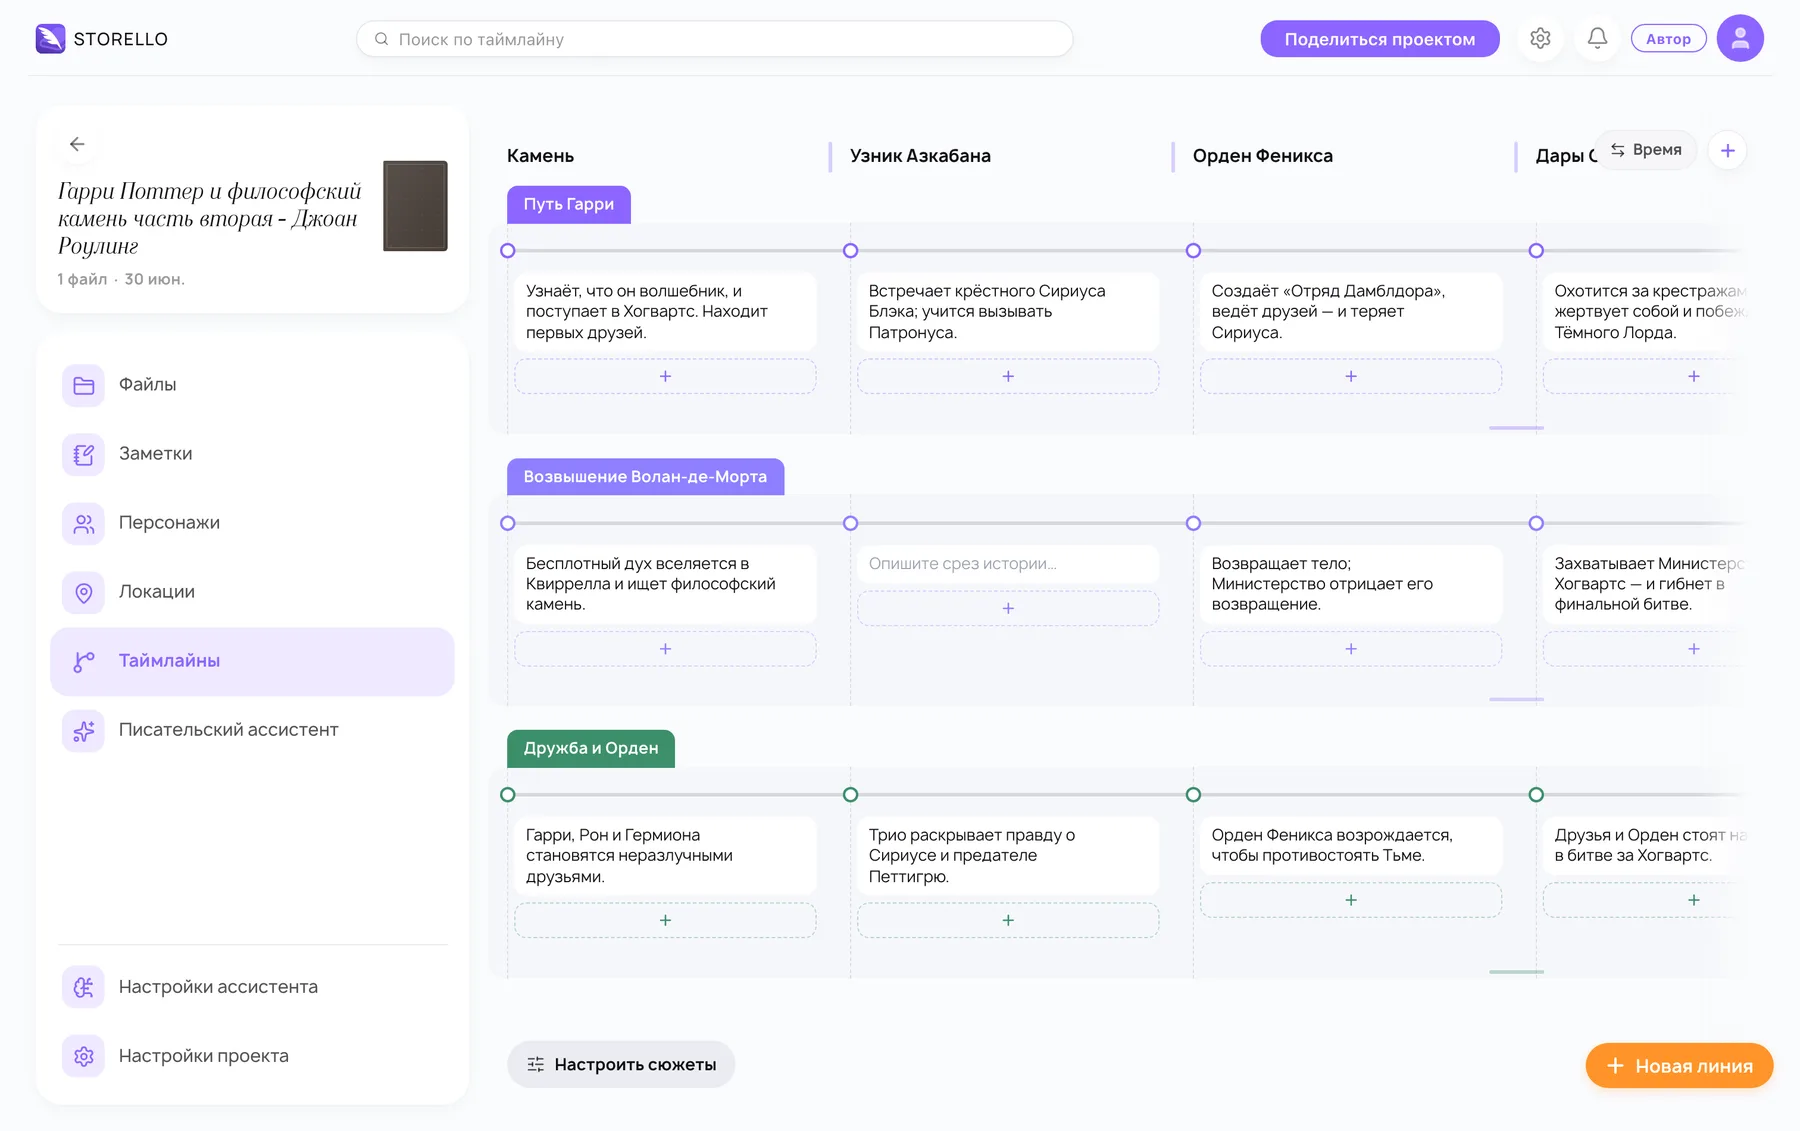The width and height of the screenshot is (1800, 1131).
Task: Add card under 'Возвращает тело'
Action: click(x=1351, y=649)
